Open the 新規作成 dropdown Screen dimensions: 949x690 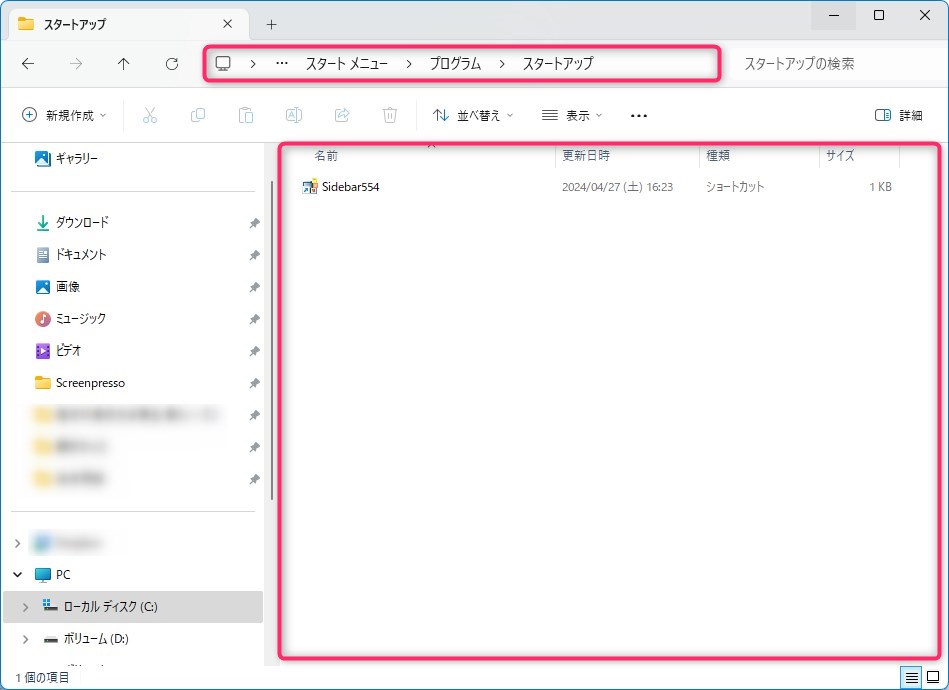coord(64,115)
